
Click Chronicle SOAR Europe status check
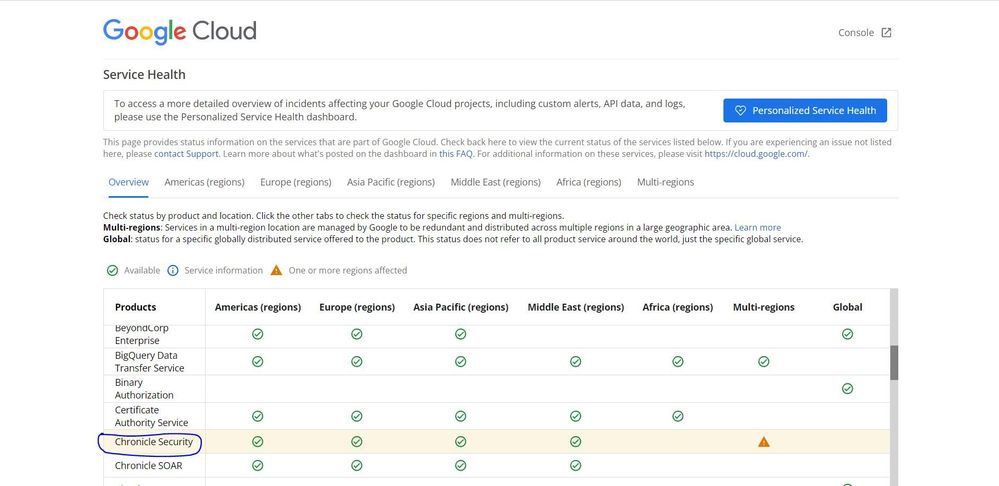tap(357, 466)
